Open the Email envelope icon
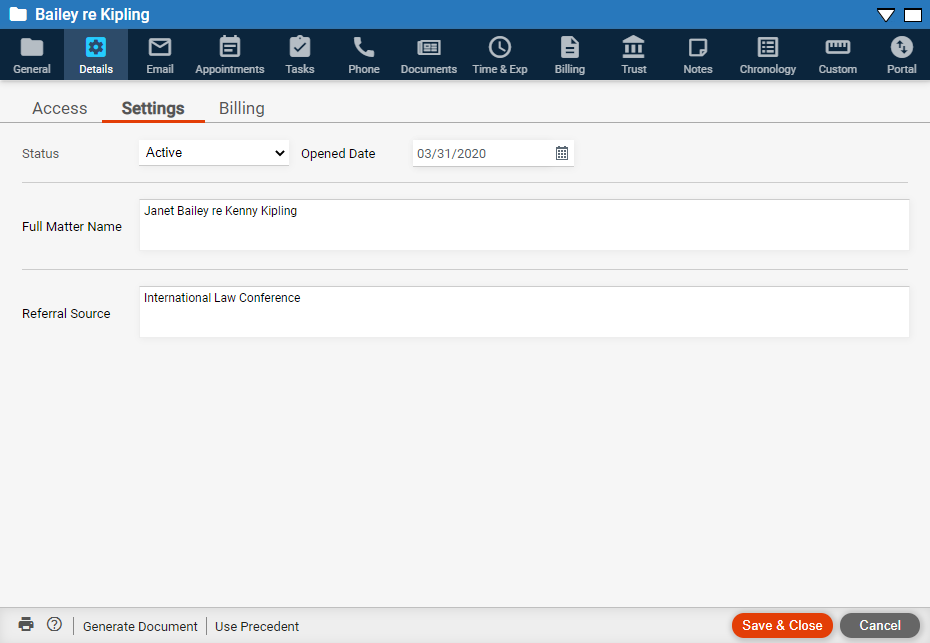 (160, 47)
